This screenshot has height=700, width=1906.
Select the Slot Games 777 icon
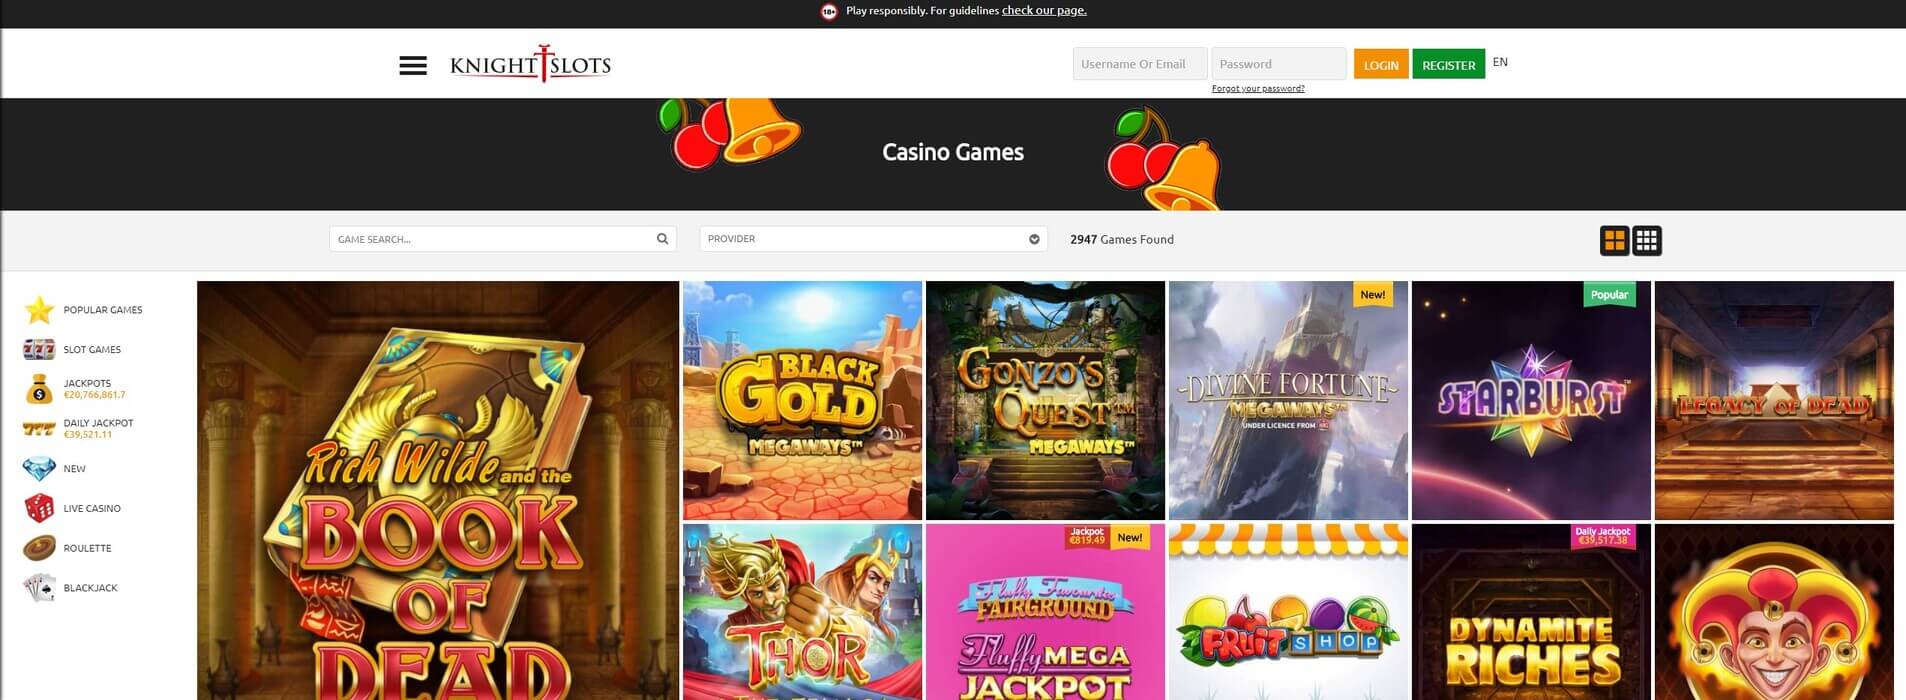point(39,350)
